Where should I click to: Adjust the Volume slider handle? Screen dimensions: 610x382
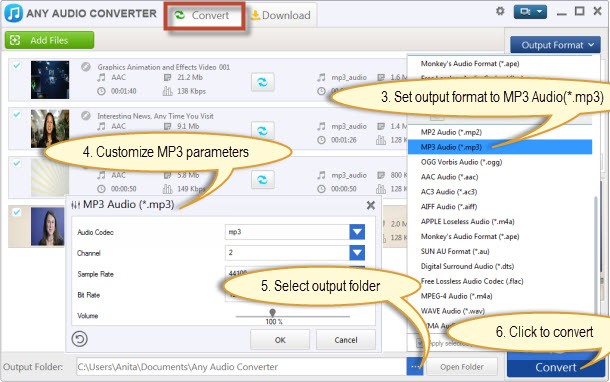coord(272,312)
